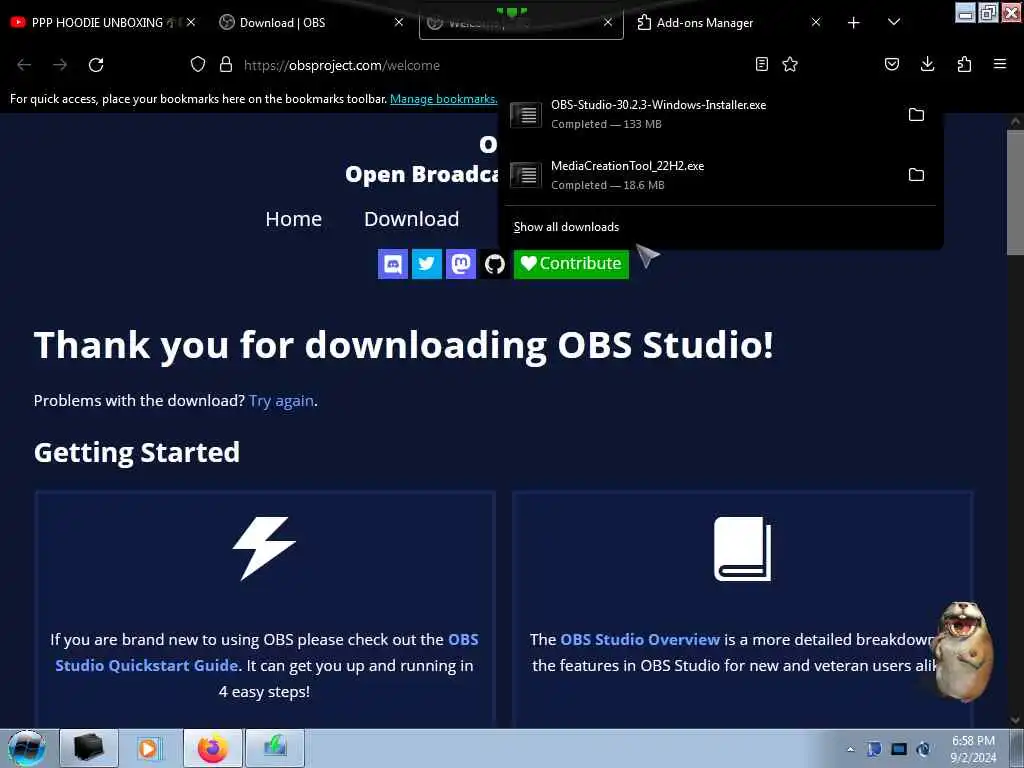Open the Firefox taskbar icon
This screenshot has height=768, width=1024.
pos(213,748)
